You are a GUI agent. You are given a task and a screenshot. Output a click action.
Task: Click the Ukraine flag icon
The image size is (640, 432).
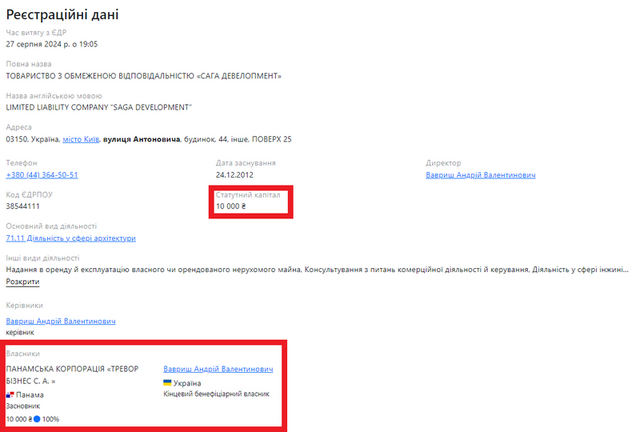(x=168, y=383)
